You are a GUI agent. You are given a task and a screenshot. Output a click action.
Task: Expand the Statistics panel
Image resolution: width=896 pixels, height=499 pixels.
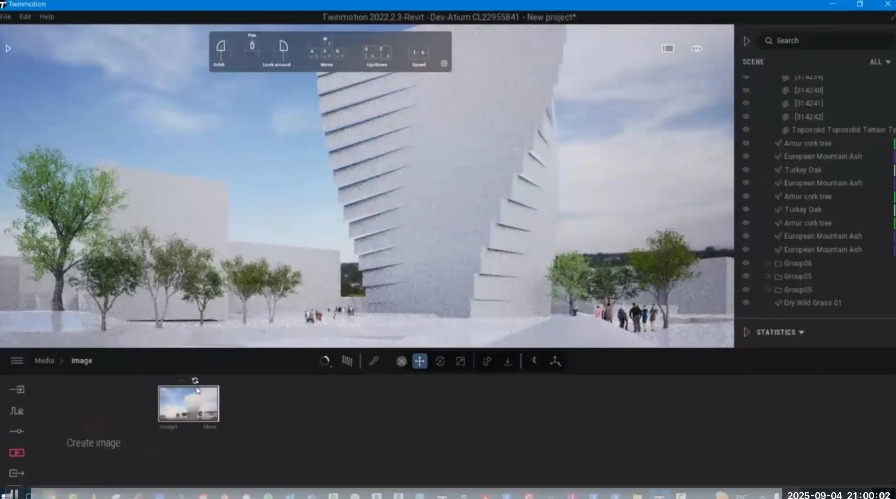click(780, 332)
